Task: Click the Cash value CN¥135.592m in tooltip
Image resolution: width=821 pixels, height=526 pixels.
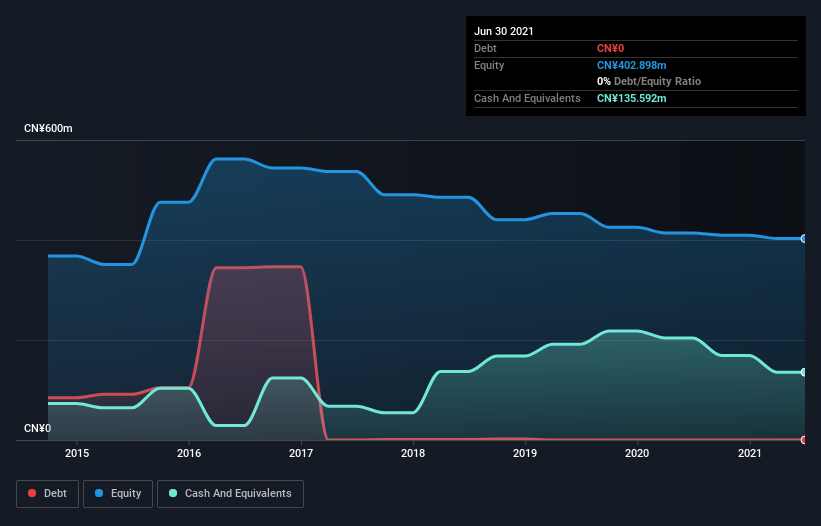Action: click(631, 98)
